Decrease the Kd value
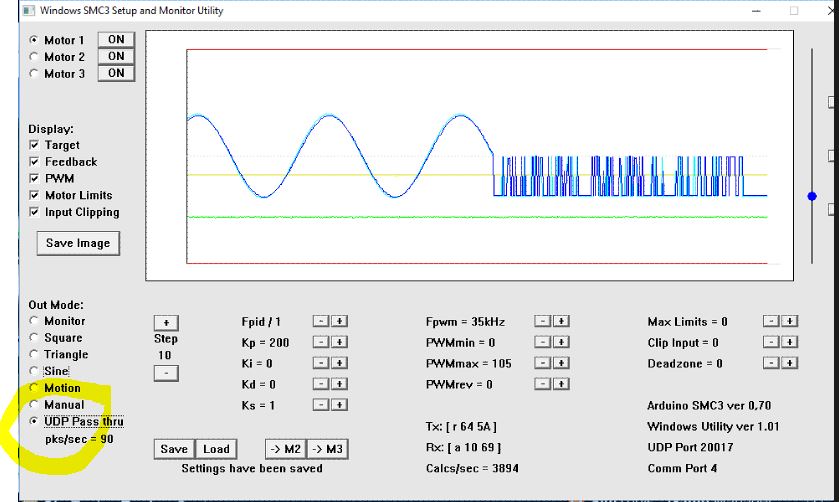The image size is (839, 502). click(321, 384)
